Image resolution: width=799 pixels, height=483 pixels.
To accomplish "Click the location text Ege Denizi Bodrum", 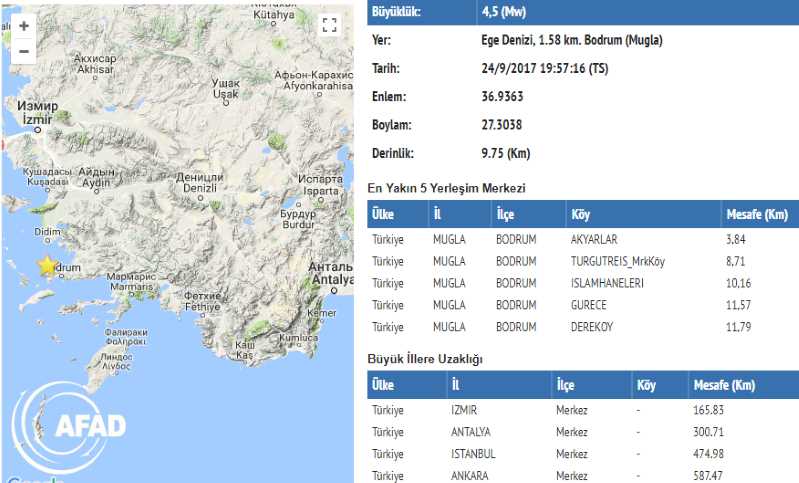I will [x=565, y=40].
